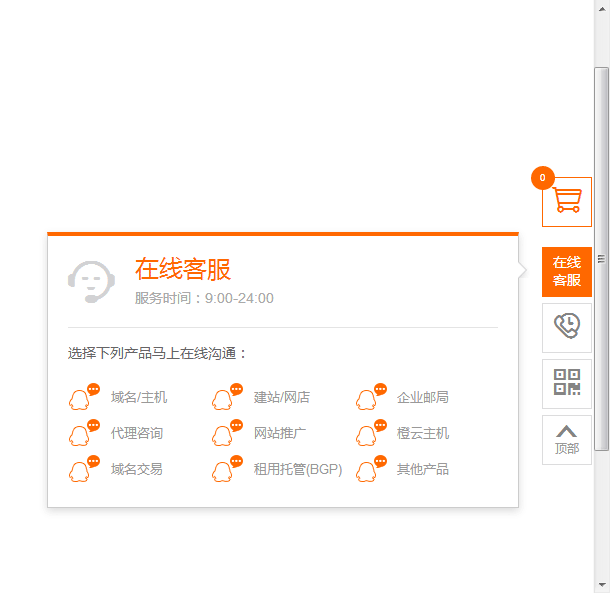610x593 pixels.
Task: Click the QQ chat icon beside 租用托管(BGP)
Action: pos(228,468)
